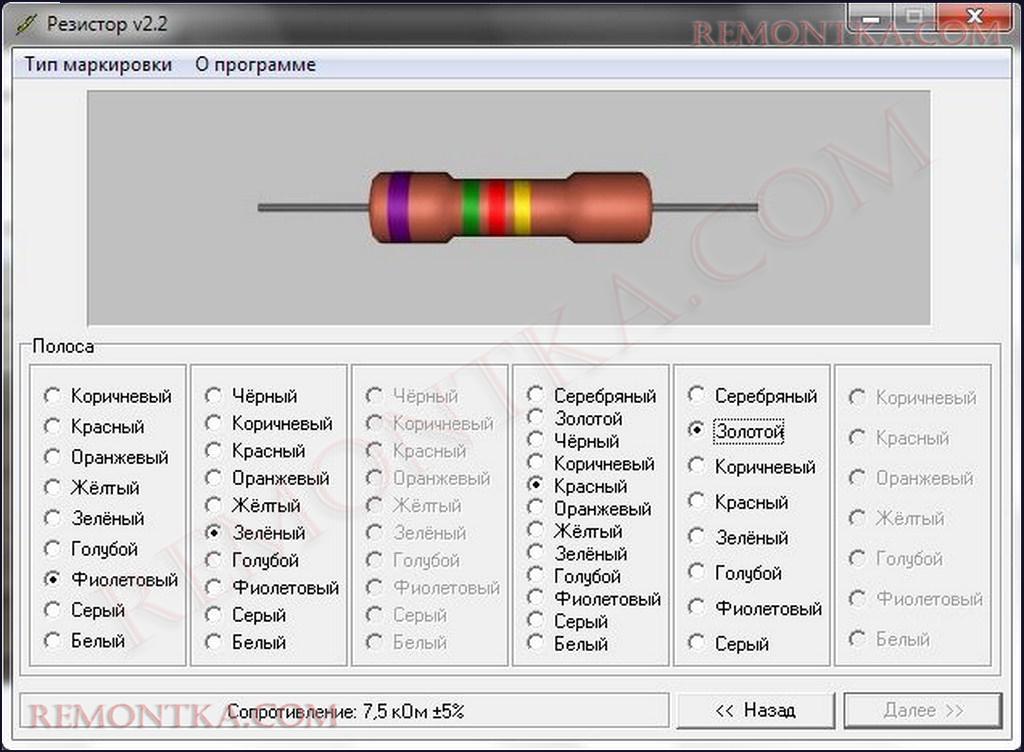Choose Голубой in the fifth band column
Viewport: 1024px width, 752px height.
coord(697,573)
